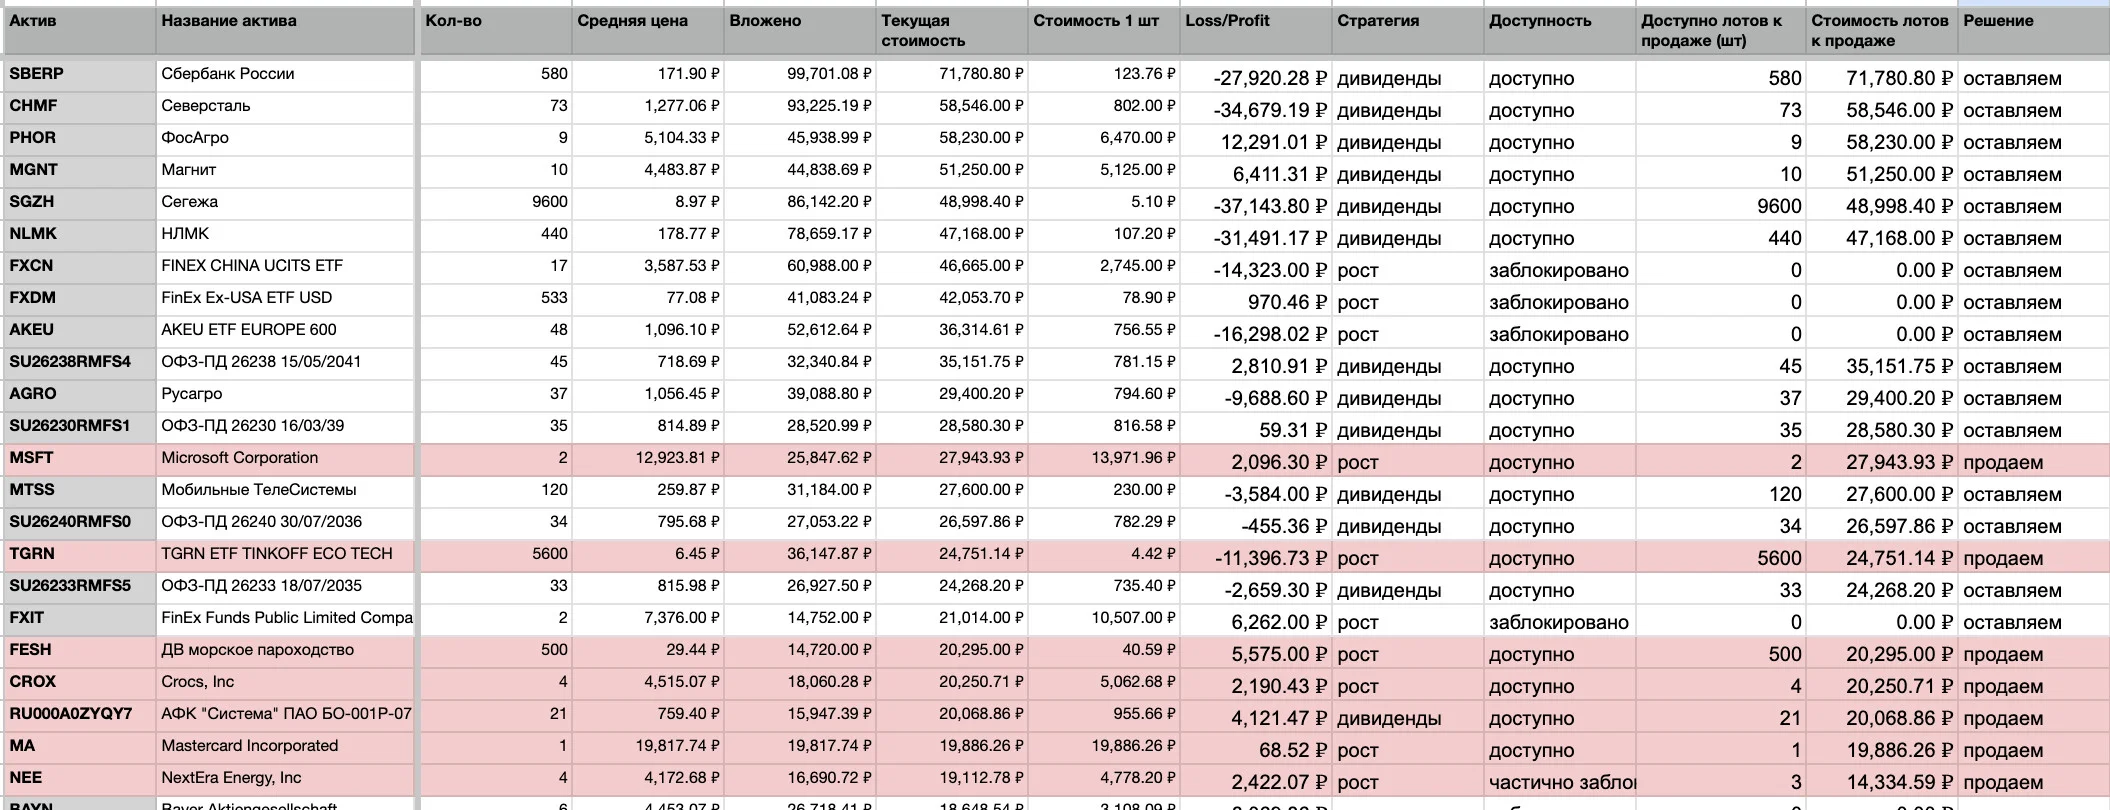Click the "Loss/Profit" column header
Image resolution: width=2110 pixels, height=810 pixels.
pyautogui.click(x=1255, y=31)
